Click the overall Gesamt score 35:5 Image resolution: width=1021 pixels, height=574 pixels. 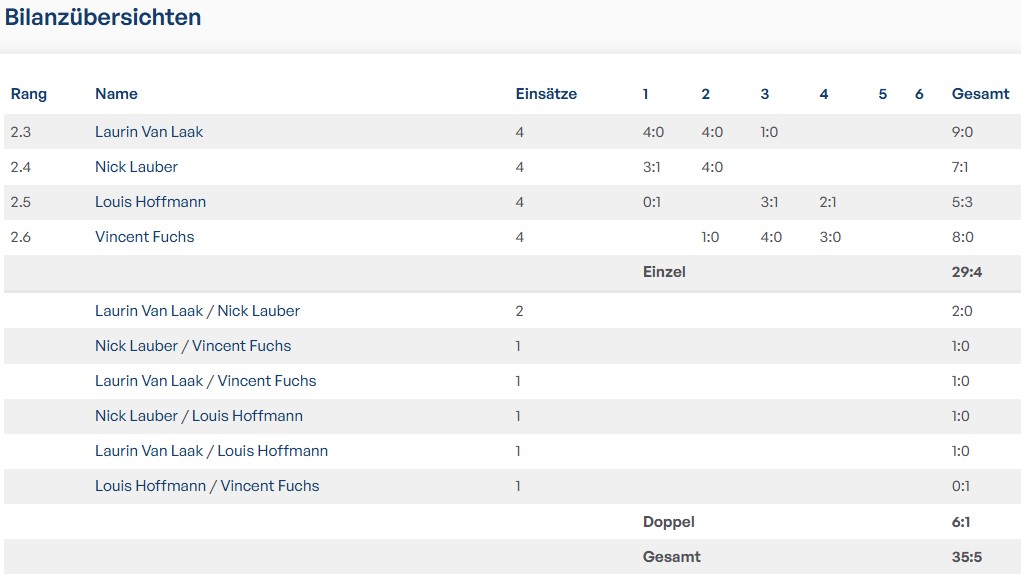click(967, 557)
